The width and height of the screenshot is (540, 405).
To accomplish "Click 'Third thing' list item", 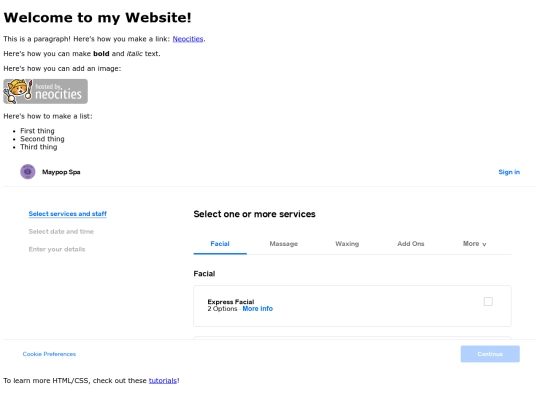I will (x=39, y=147).
